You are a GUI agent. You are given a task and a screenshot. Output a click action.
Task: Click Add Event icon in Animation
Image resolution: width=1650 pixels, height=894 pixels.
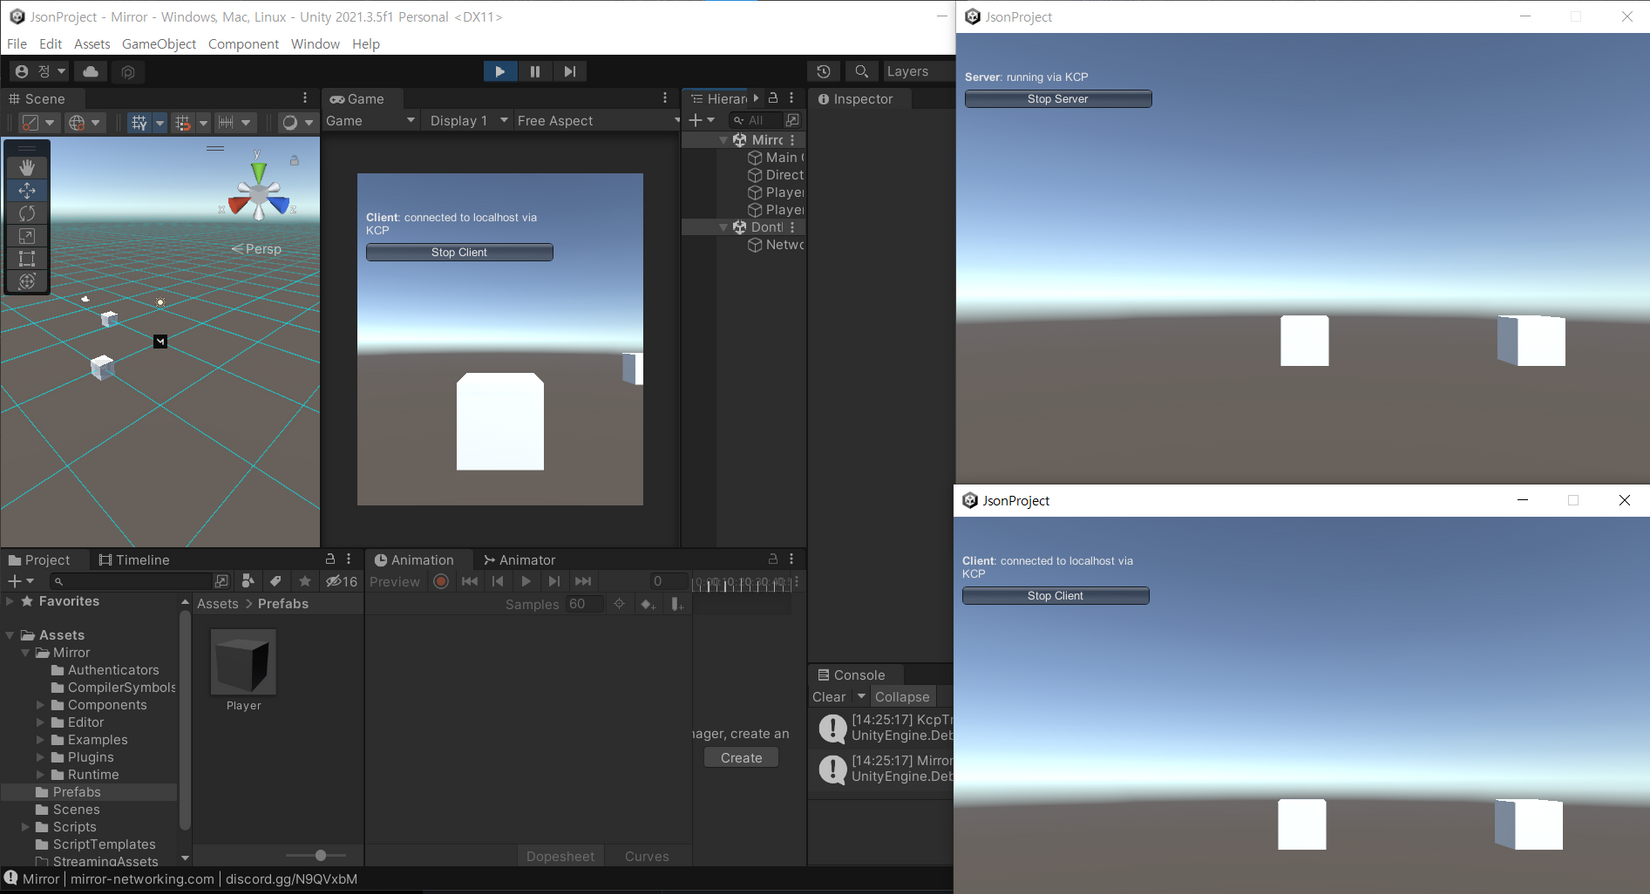coord(677,604)
